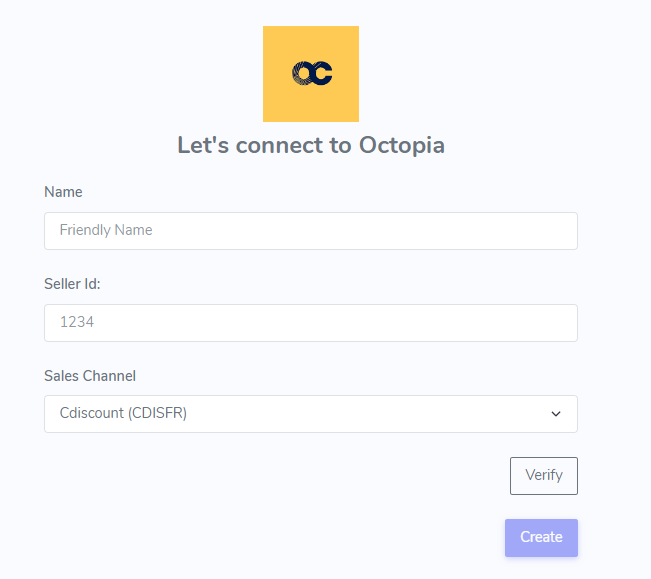Click the "Let's connect to Octopia" heading
Viewport: 651px width, 579px height.
(x=310, y=145)
